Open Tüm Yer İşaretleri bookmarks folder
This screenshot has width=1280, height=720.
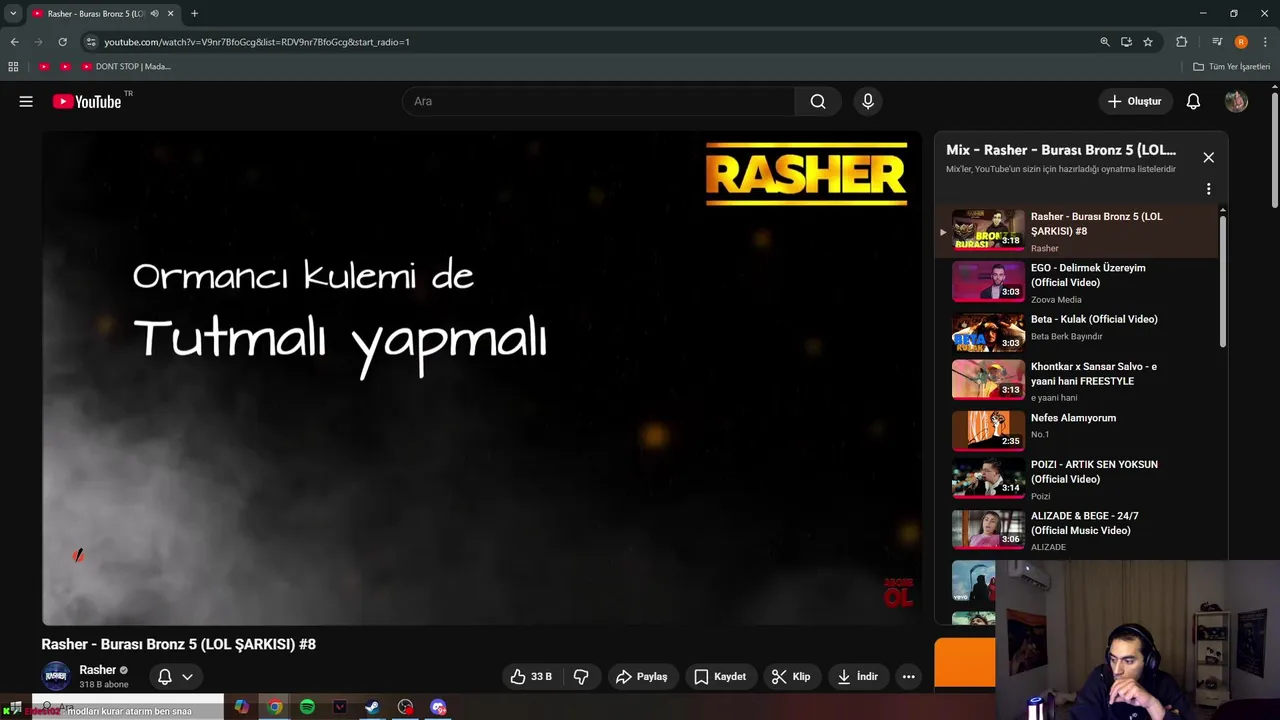[1232, 66]
